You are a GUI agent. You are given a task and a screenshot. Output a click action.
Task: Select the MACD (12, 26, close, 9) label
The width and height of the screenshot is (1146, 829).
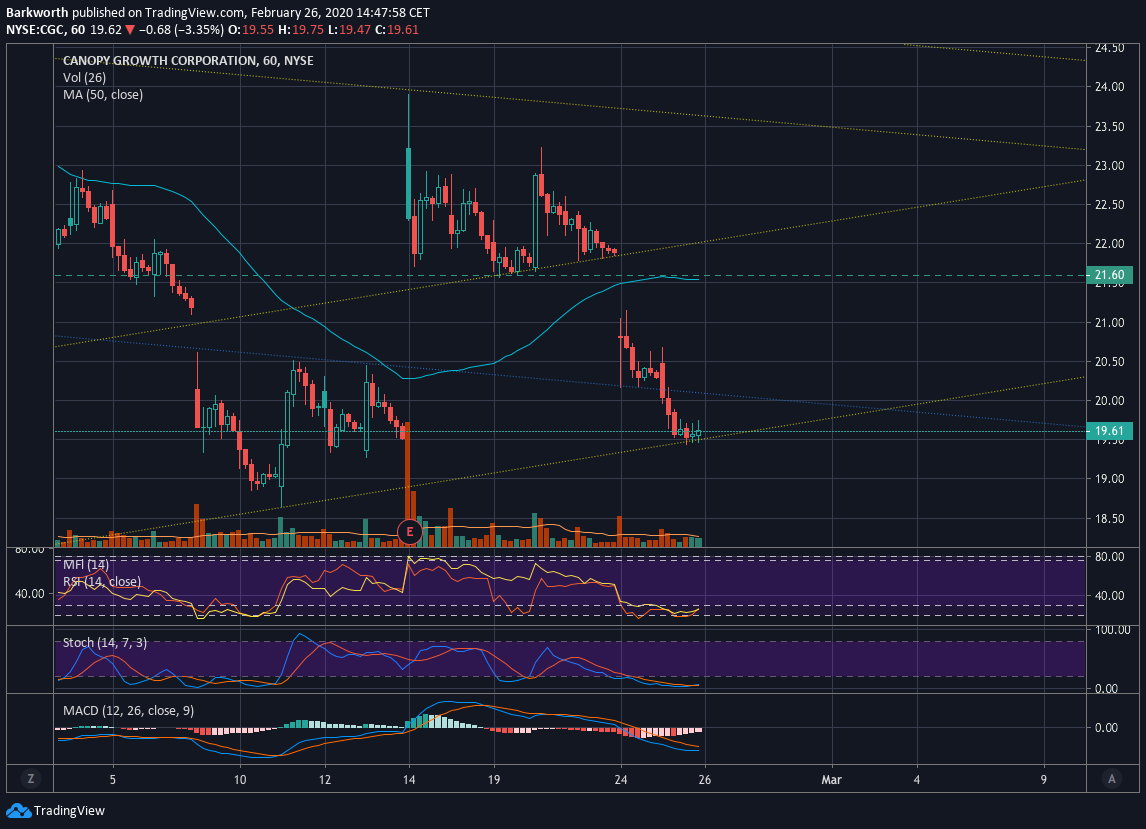tap(129, 711)
